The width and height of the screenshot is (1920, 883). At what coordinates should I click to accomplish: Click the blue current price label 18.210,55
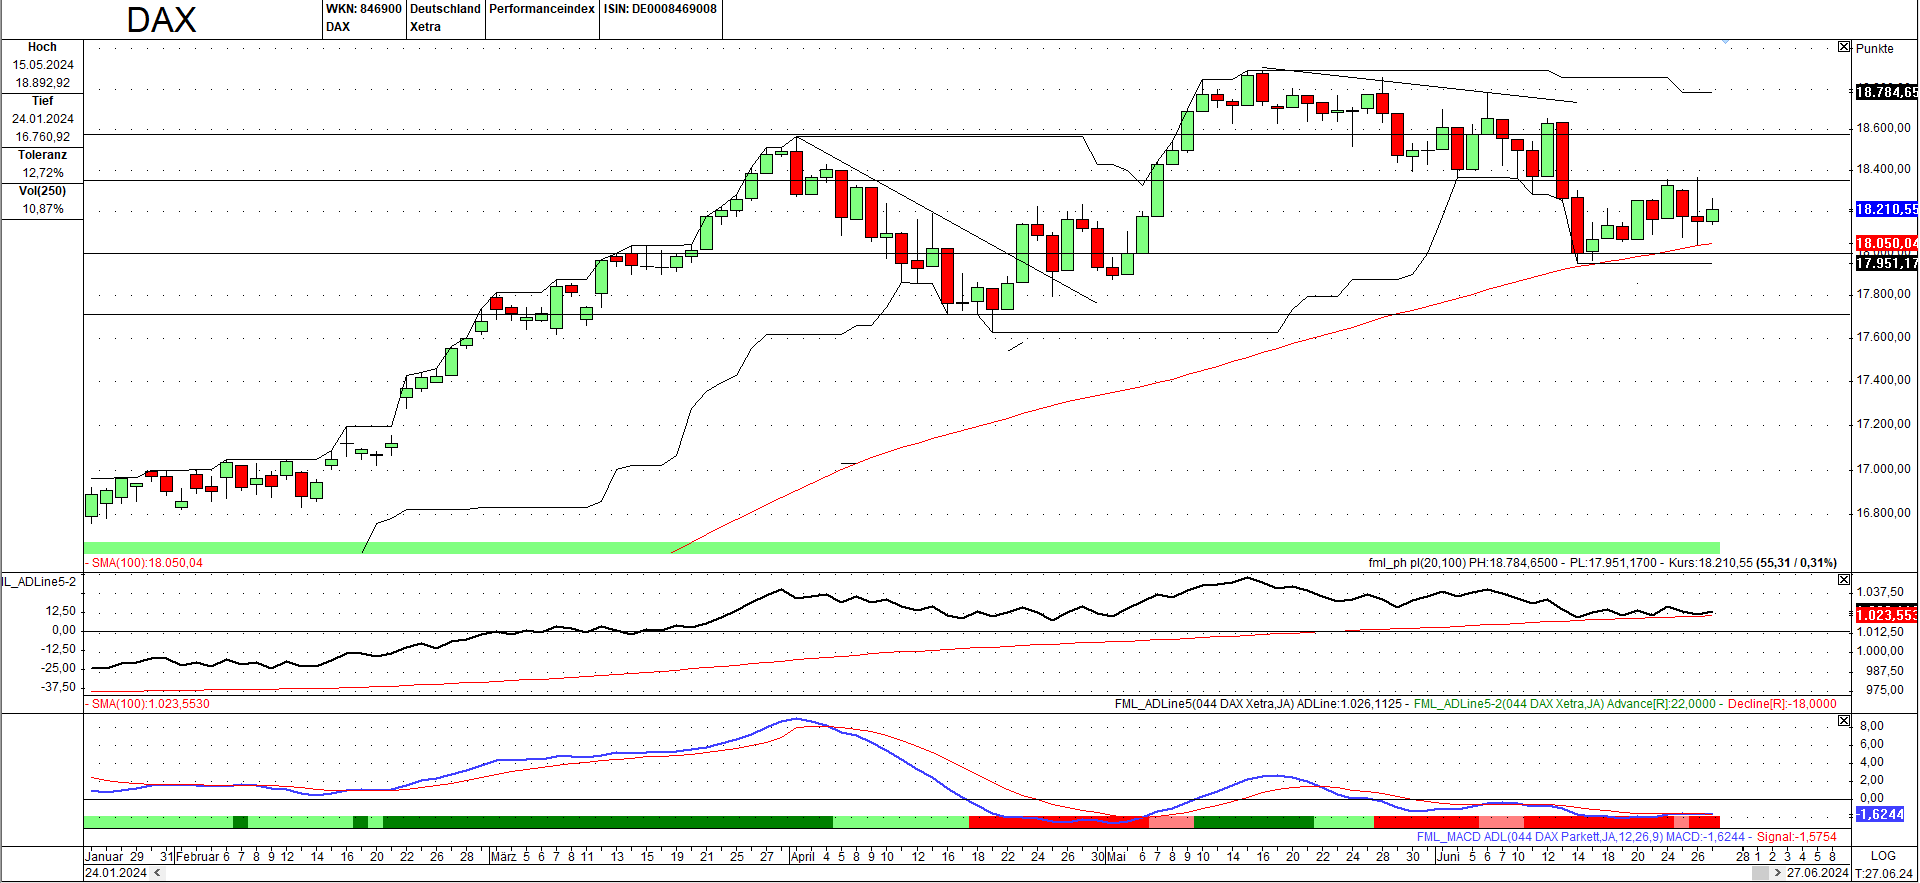1886,209
